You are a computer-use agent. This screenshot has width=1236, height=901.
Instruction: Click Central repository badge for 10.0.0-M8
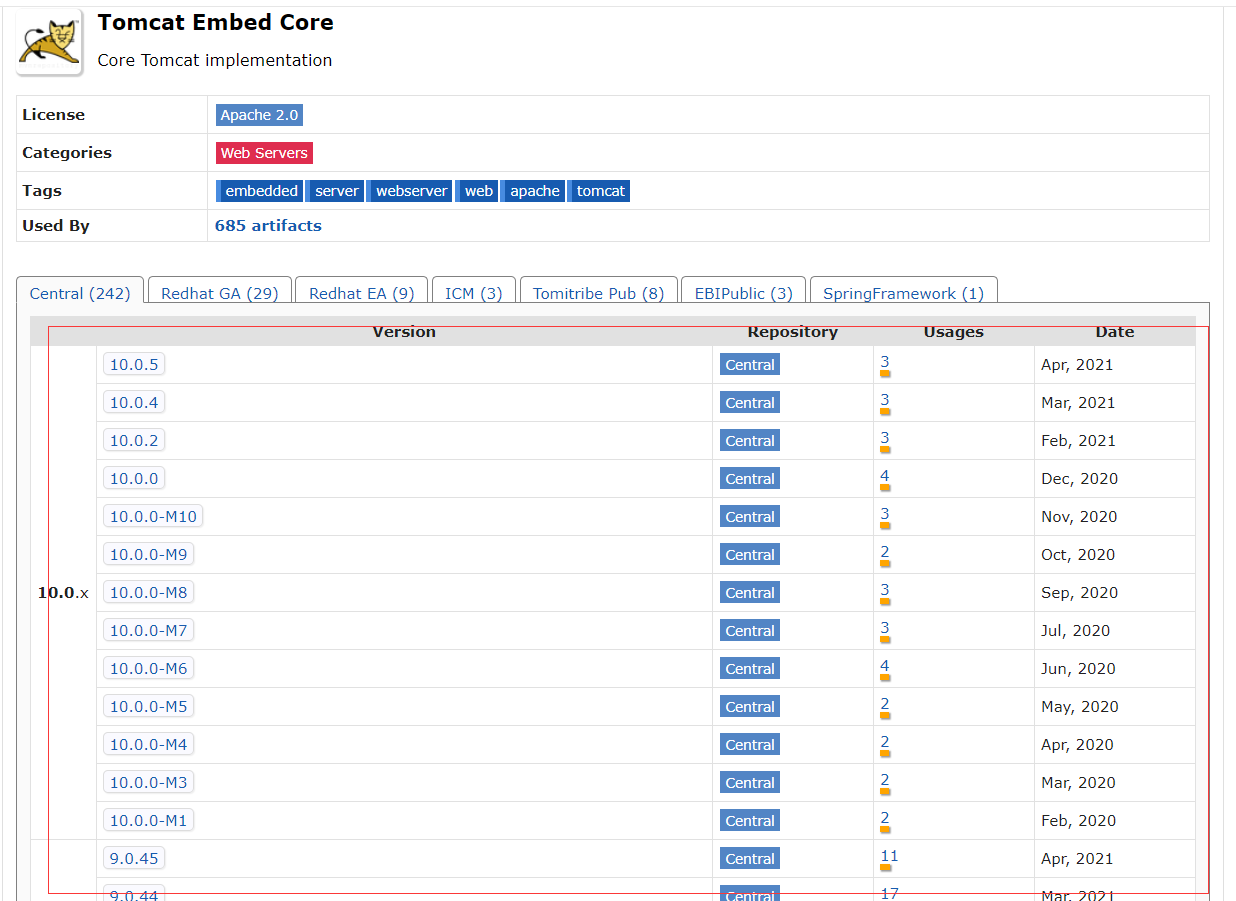click(750, 593)
